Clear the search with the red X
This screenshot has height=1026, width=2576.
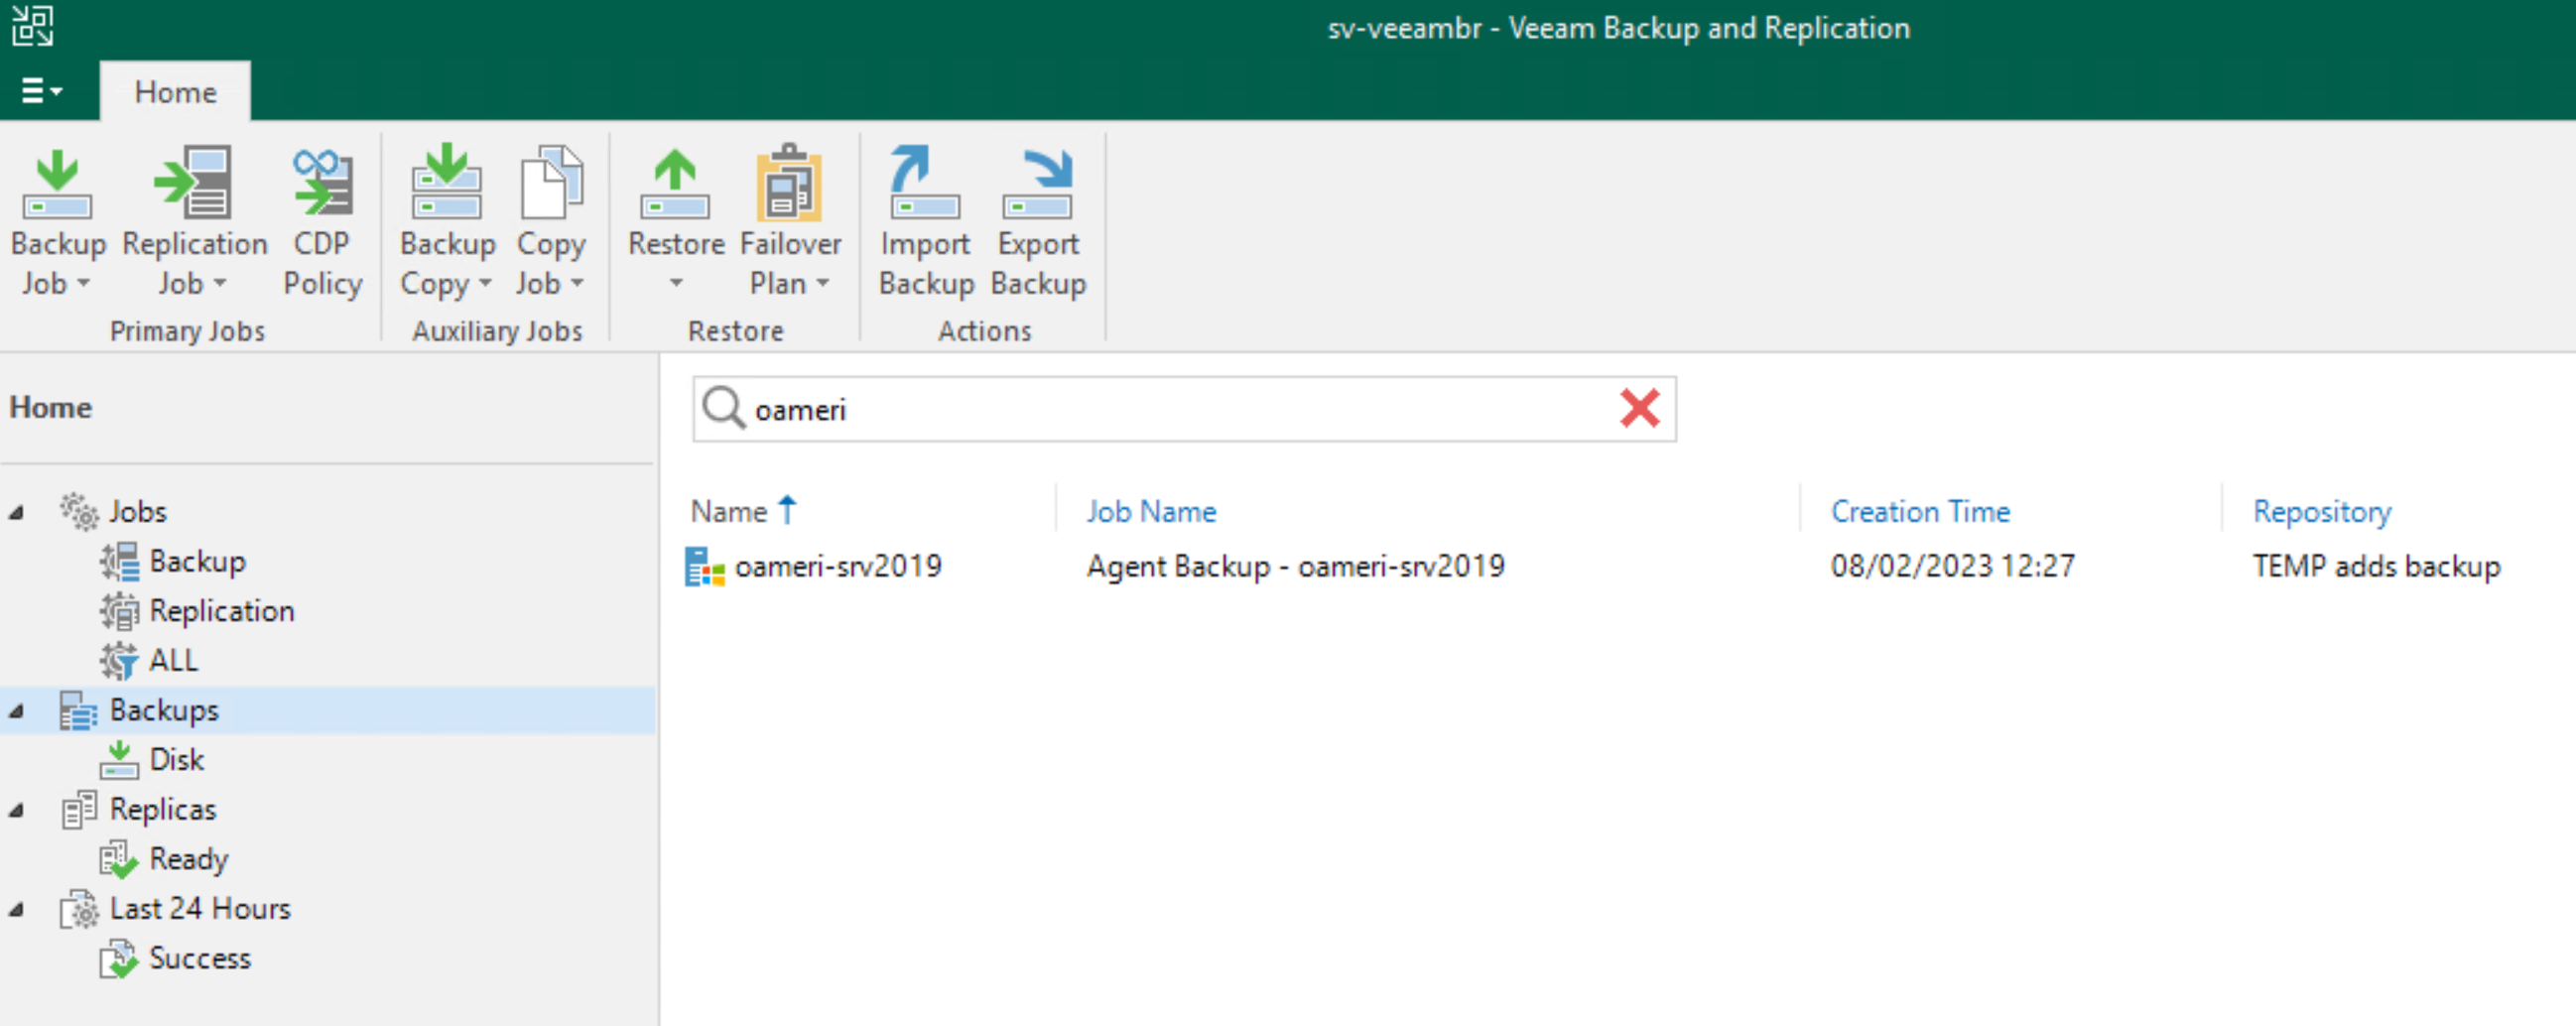click(1640, 408)
